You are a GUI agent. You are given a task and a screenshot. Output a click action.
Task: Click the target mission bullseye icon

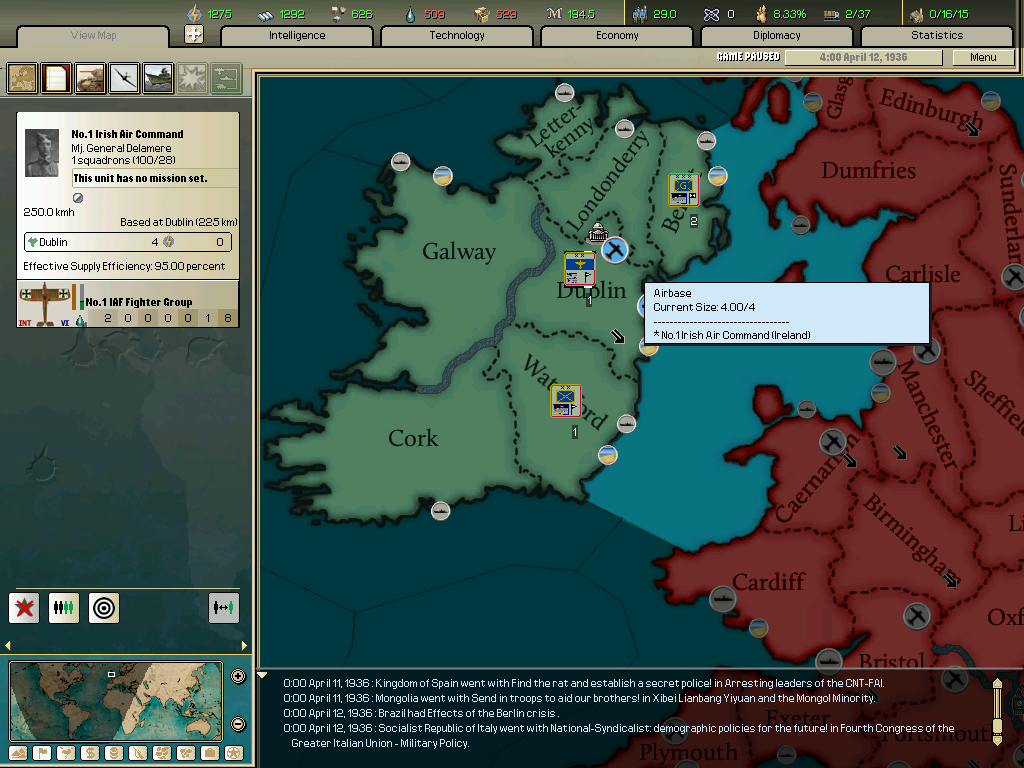pyautogui.click(x=103, y=607)
